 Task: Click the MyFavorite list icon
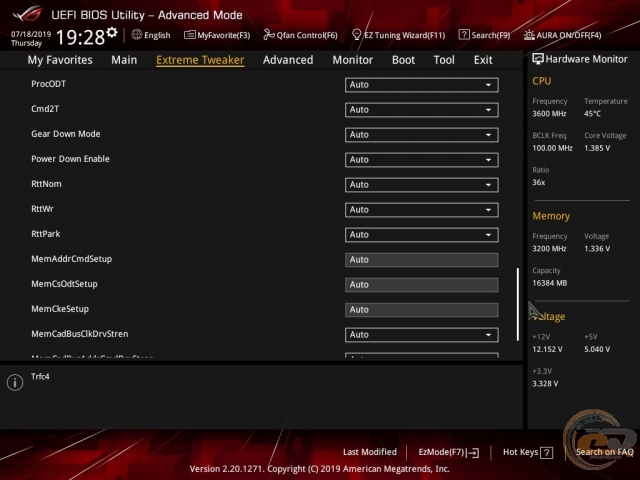pos(189,35)
